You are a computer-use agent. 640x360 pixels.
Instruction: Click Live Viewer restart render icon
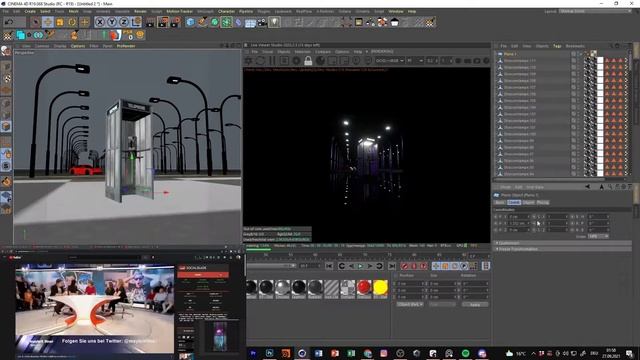260,61
